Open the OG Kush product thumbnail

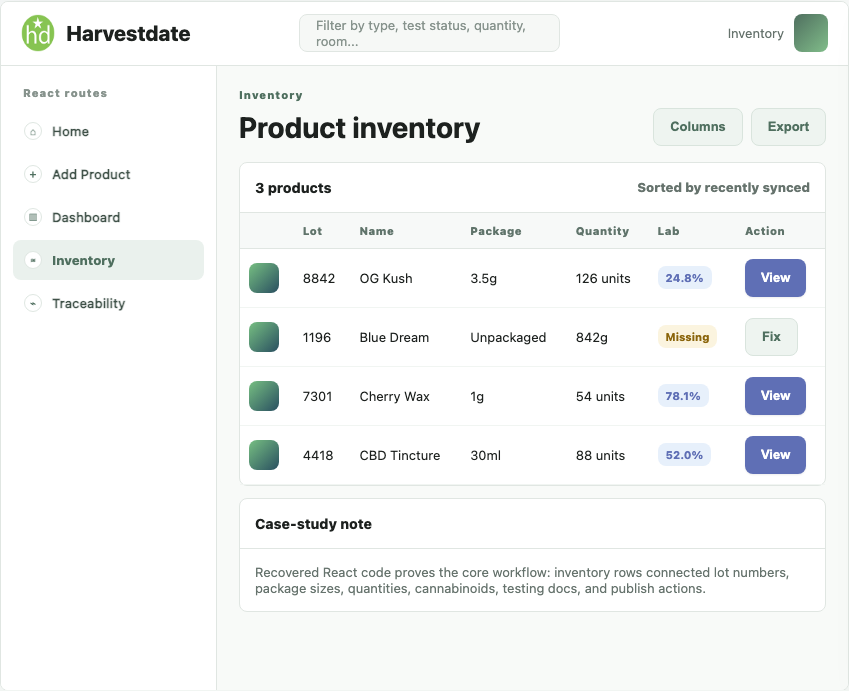click(264, 278)
